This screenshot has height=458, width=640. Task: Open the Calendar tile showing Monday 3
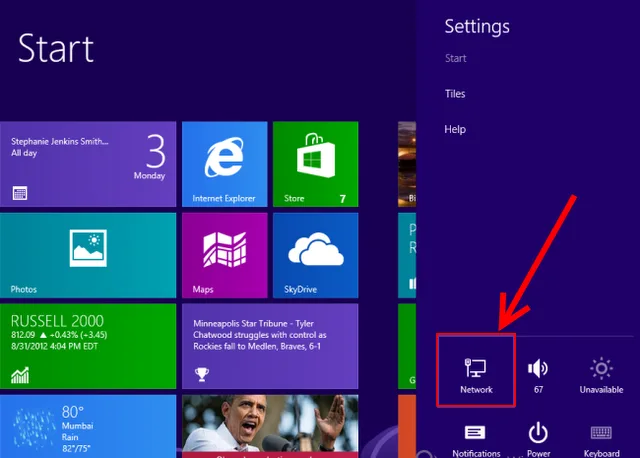pyautogui.click(x=88, y=164)
